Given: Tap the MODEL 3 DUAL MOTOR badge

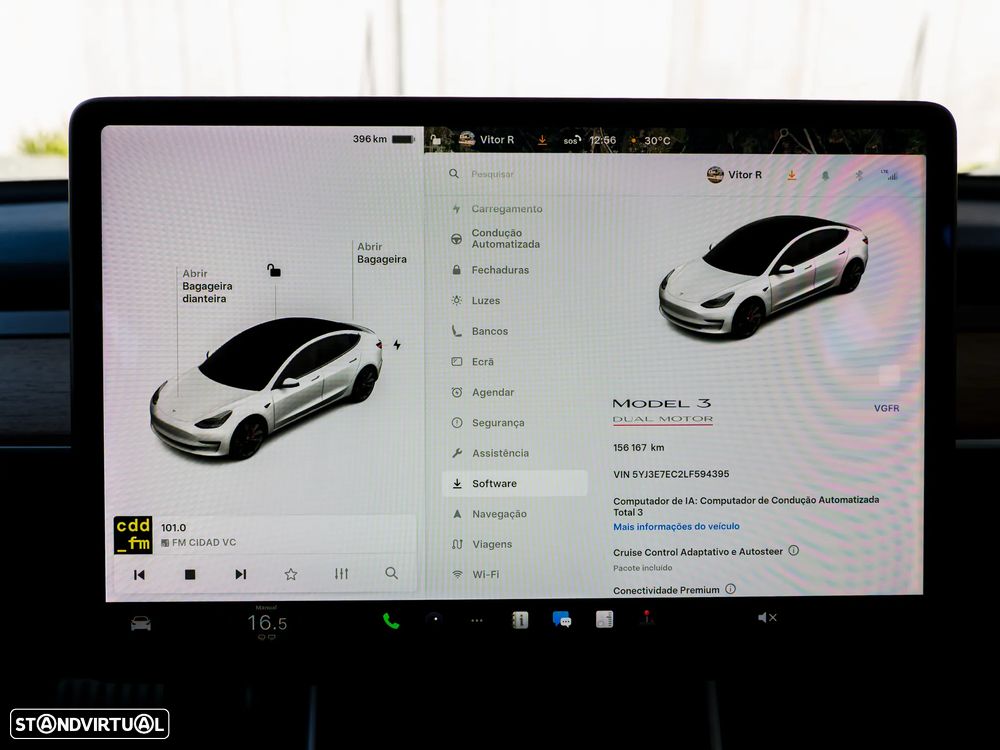Looking at the screenshot, I should [x=662, y=411].
